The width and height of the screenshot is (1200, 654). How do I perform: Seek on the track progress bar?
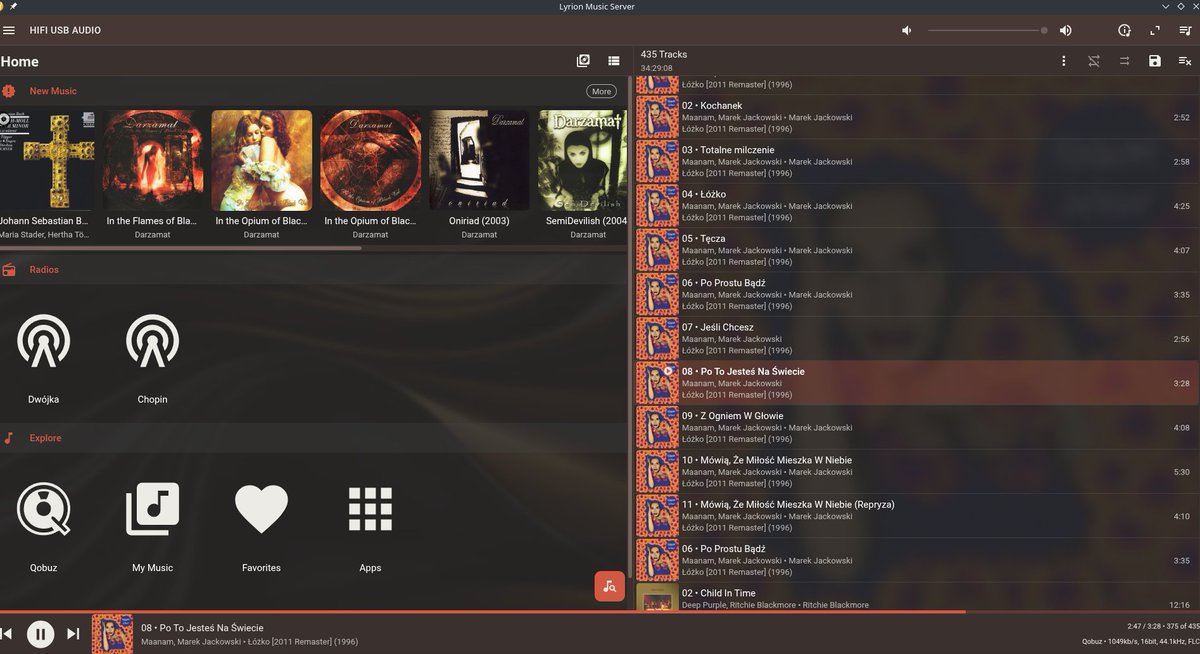(600, 611)
